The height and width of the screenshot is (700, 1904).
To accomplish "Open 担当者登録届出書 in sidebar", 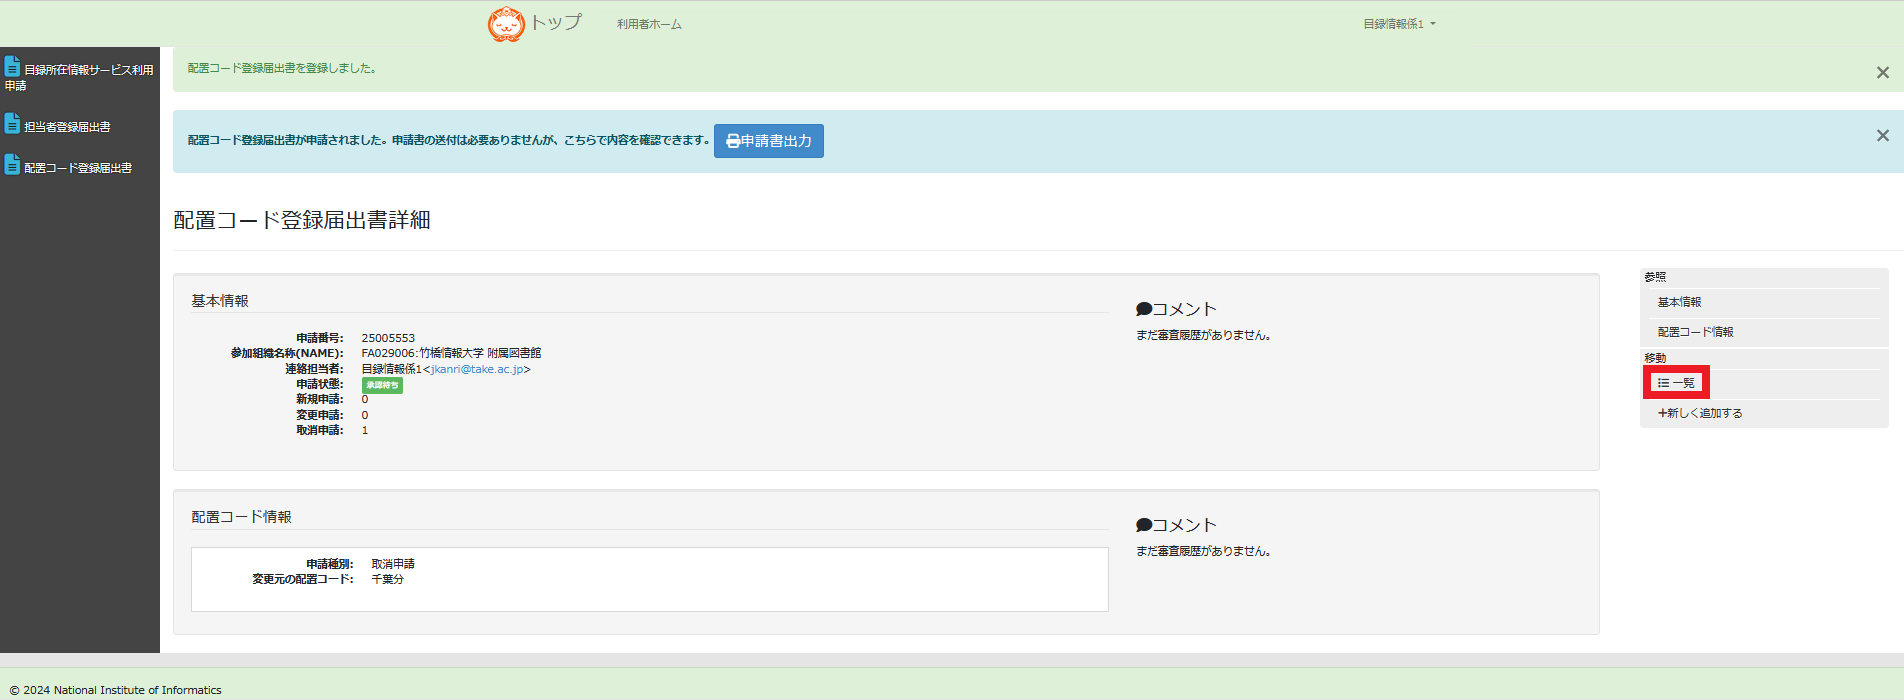I will 67,127.
